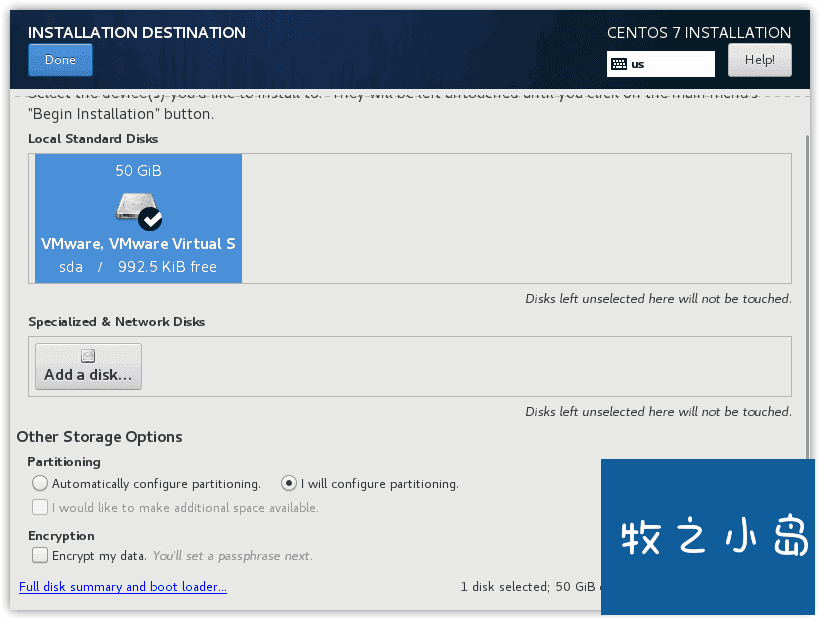Open Full disk summary and boot loader link

[x=123, y=587]
